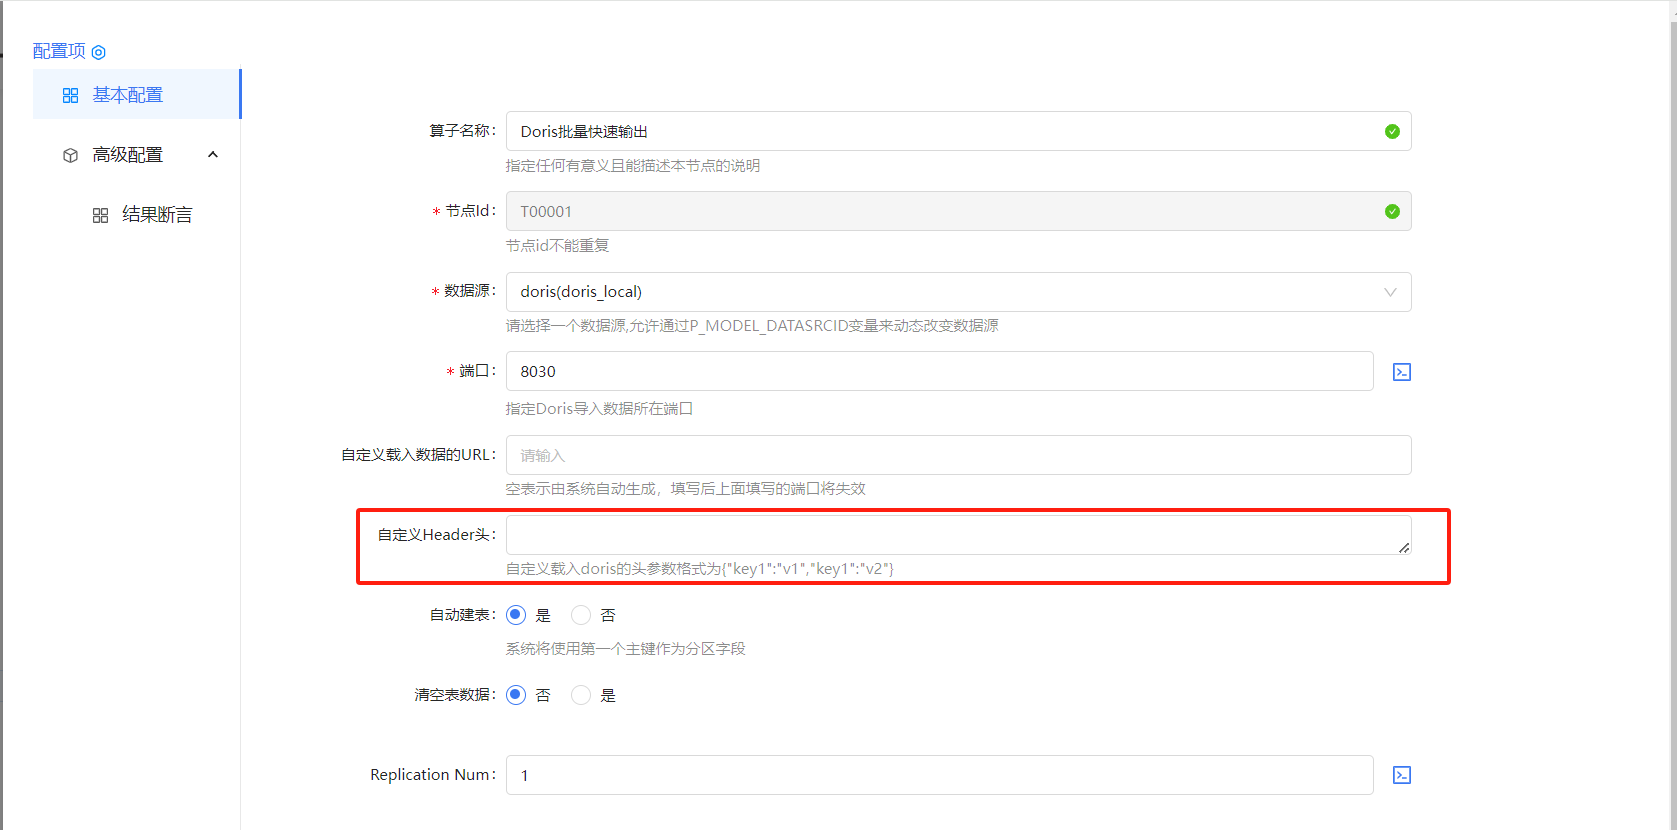Click the Replication Num input field

tap(938, 775)
